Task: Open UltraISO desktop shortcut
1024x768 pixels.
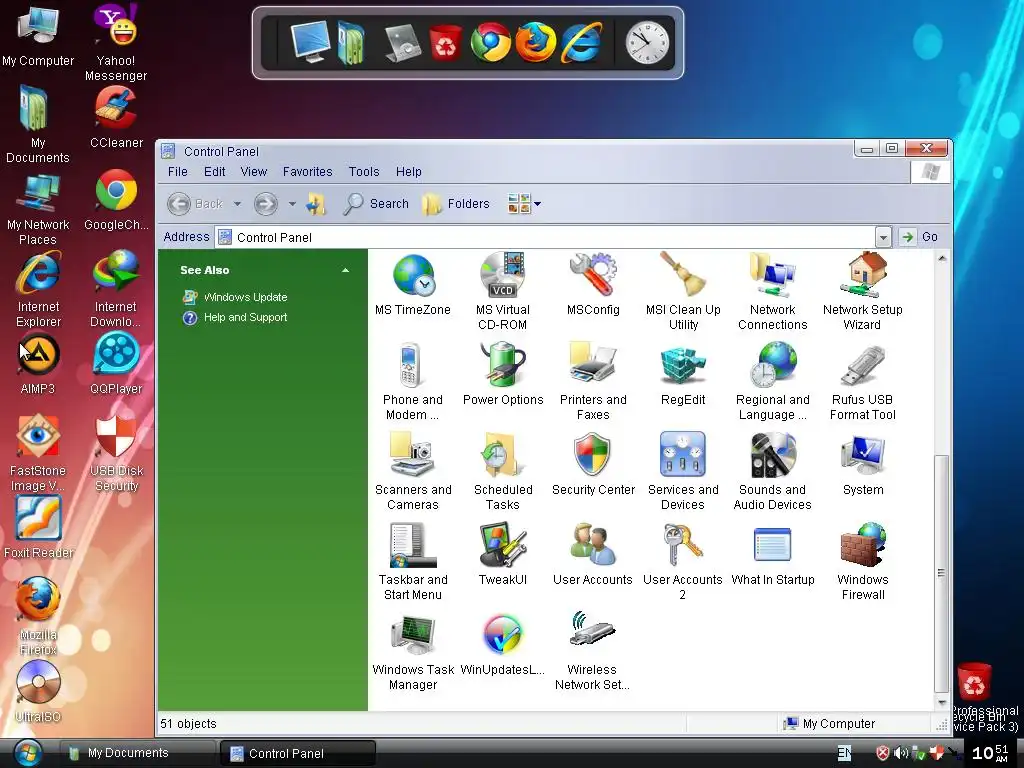Action: pyautogui.click(x=38, y=692)
